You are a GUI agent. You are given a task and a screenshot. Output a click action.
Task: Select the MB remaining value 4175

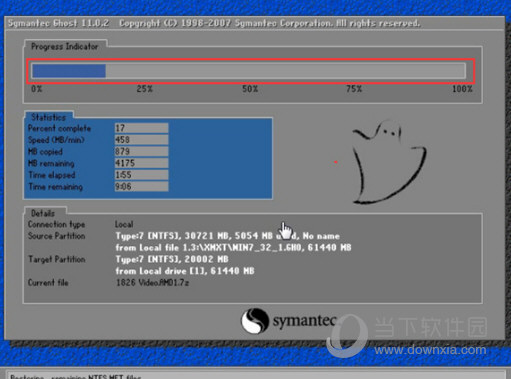click(141, 163)
